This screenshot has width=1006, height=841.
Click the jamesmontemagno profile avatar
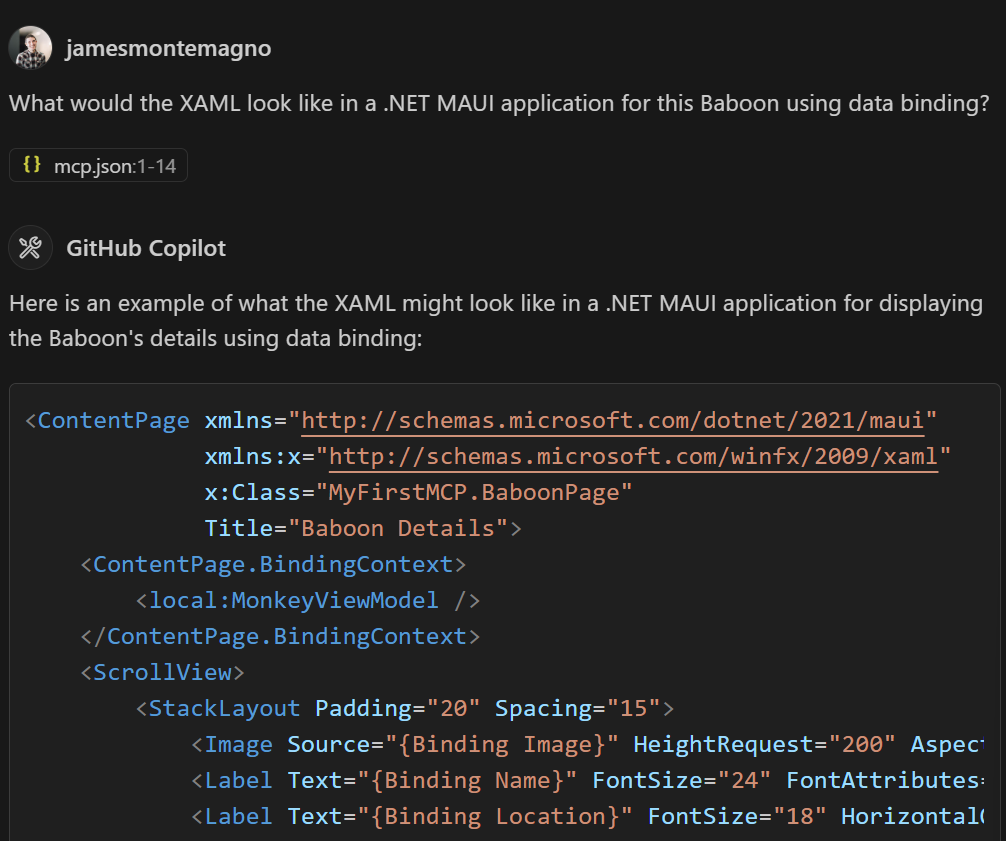tap(30, 48)
